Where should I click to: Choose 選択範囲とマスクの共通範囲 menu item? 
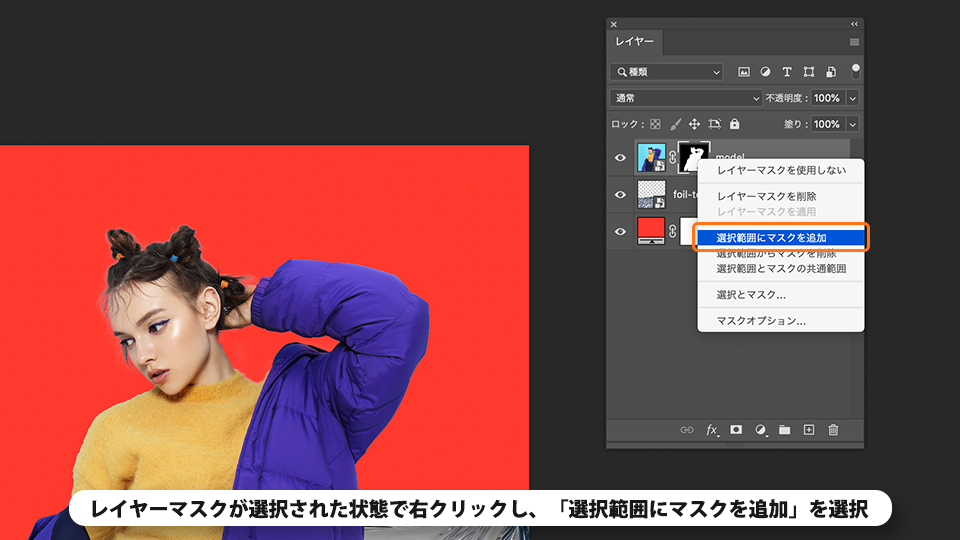point(781,269)
